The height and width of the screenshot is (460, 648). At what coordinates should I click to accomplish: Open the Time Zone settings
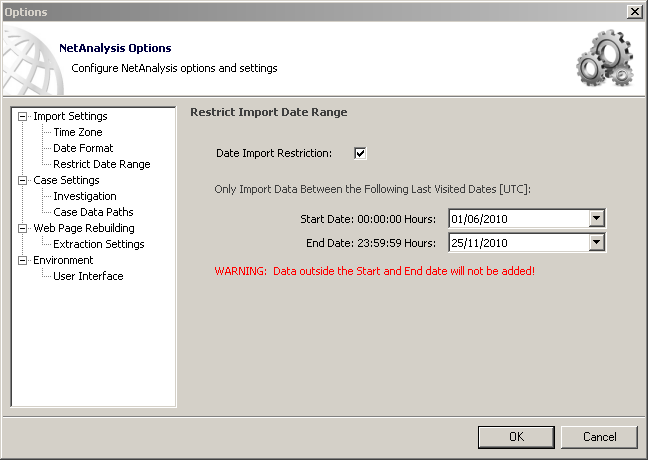click(78, 132)
